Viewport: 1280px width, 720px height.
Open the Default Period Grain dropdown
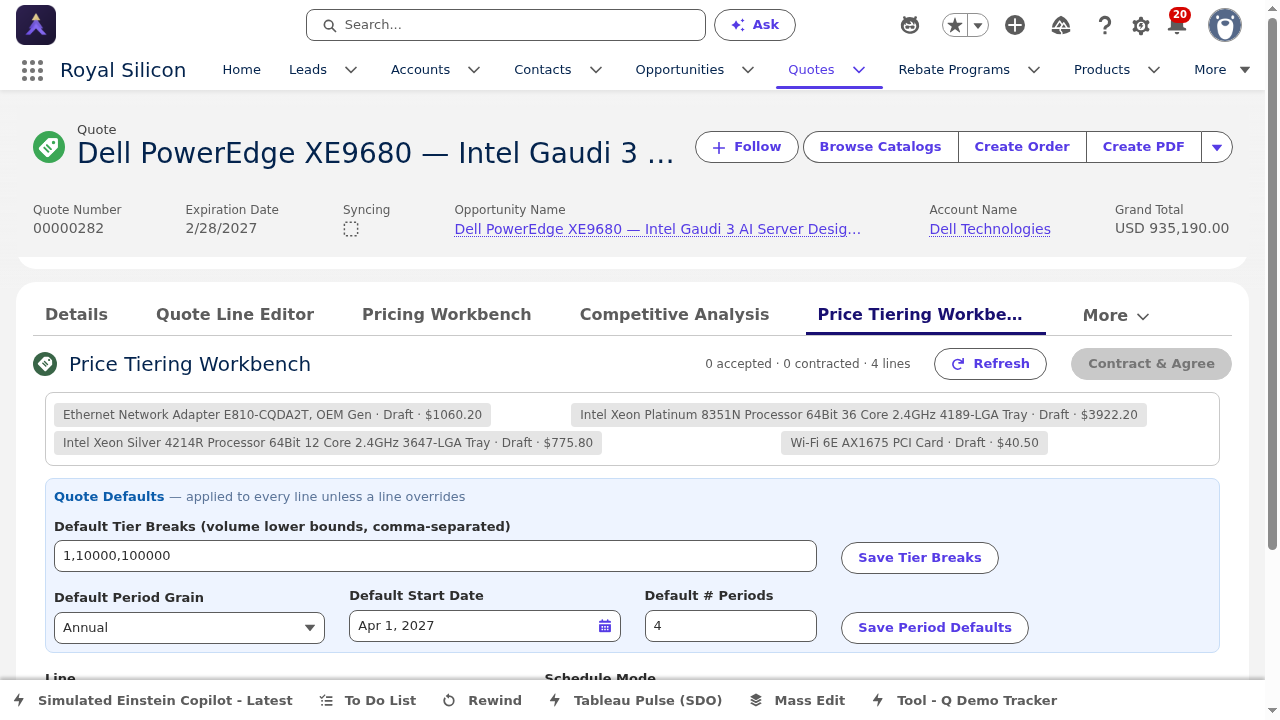(189, 628)
